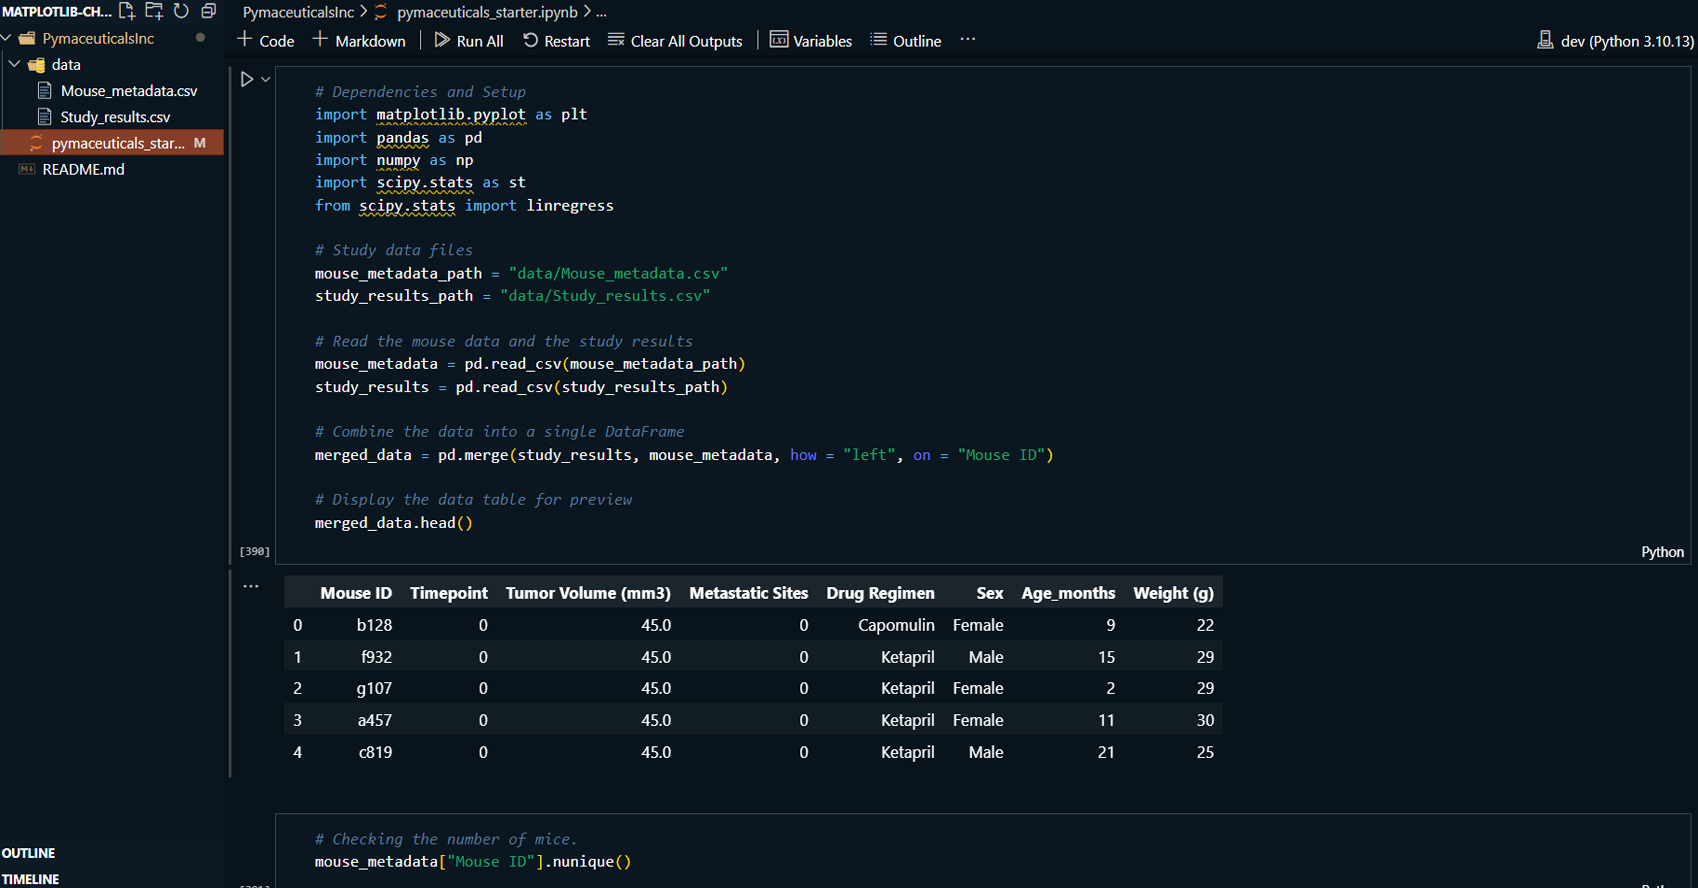Select the dev Python 3.10.13 kernel
The image size is (1698, 888).
coord(1615,41)
